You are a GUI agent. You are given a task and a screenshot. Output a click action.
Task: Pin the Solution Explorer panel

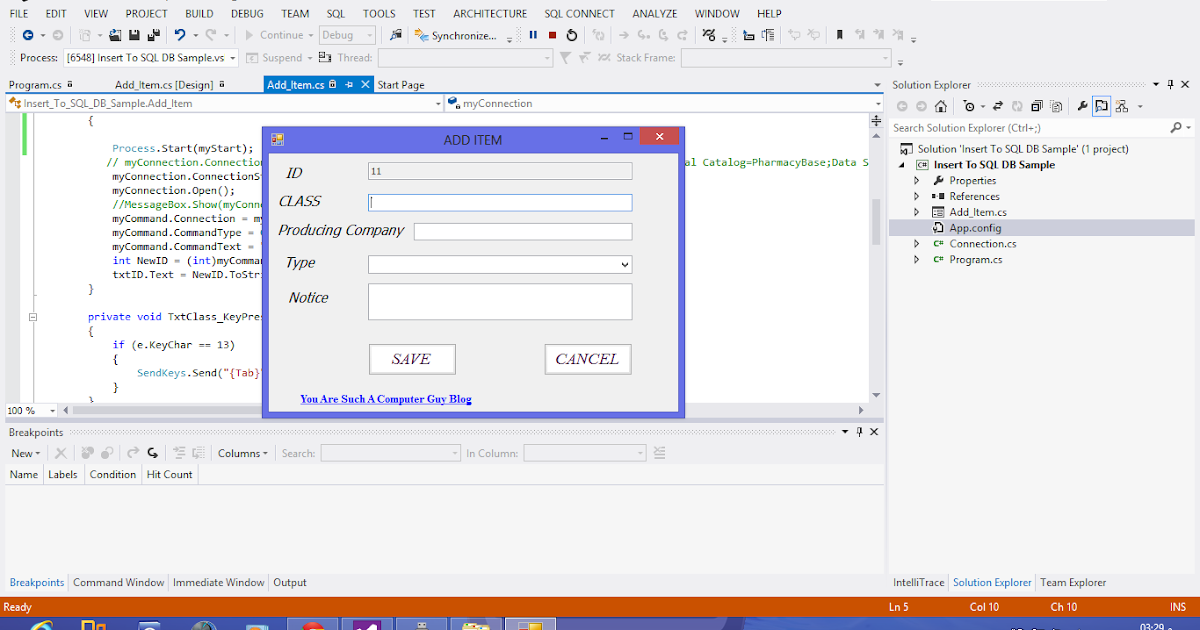click(1170, 85)
